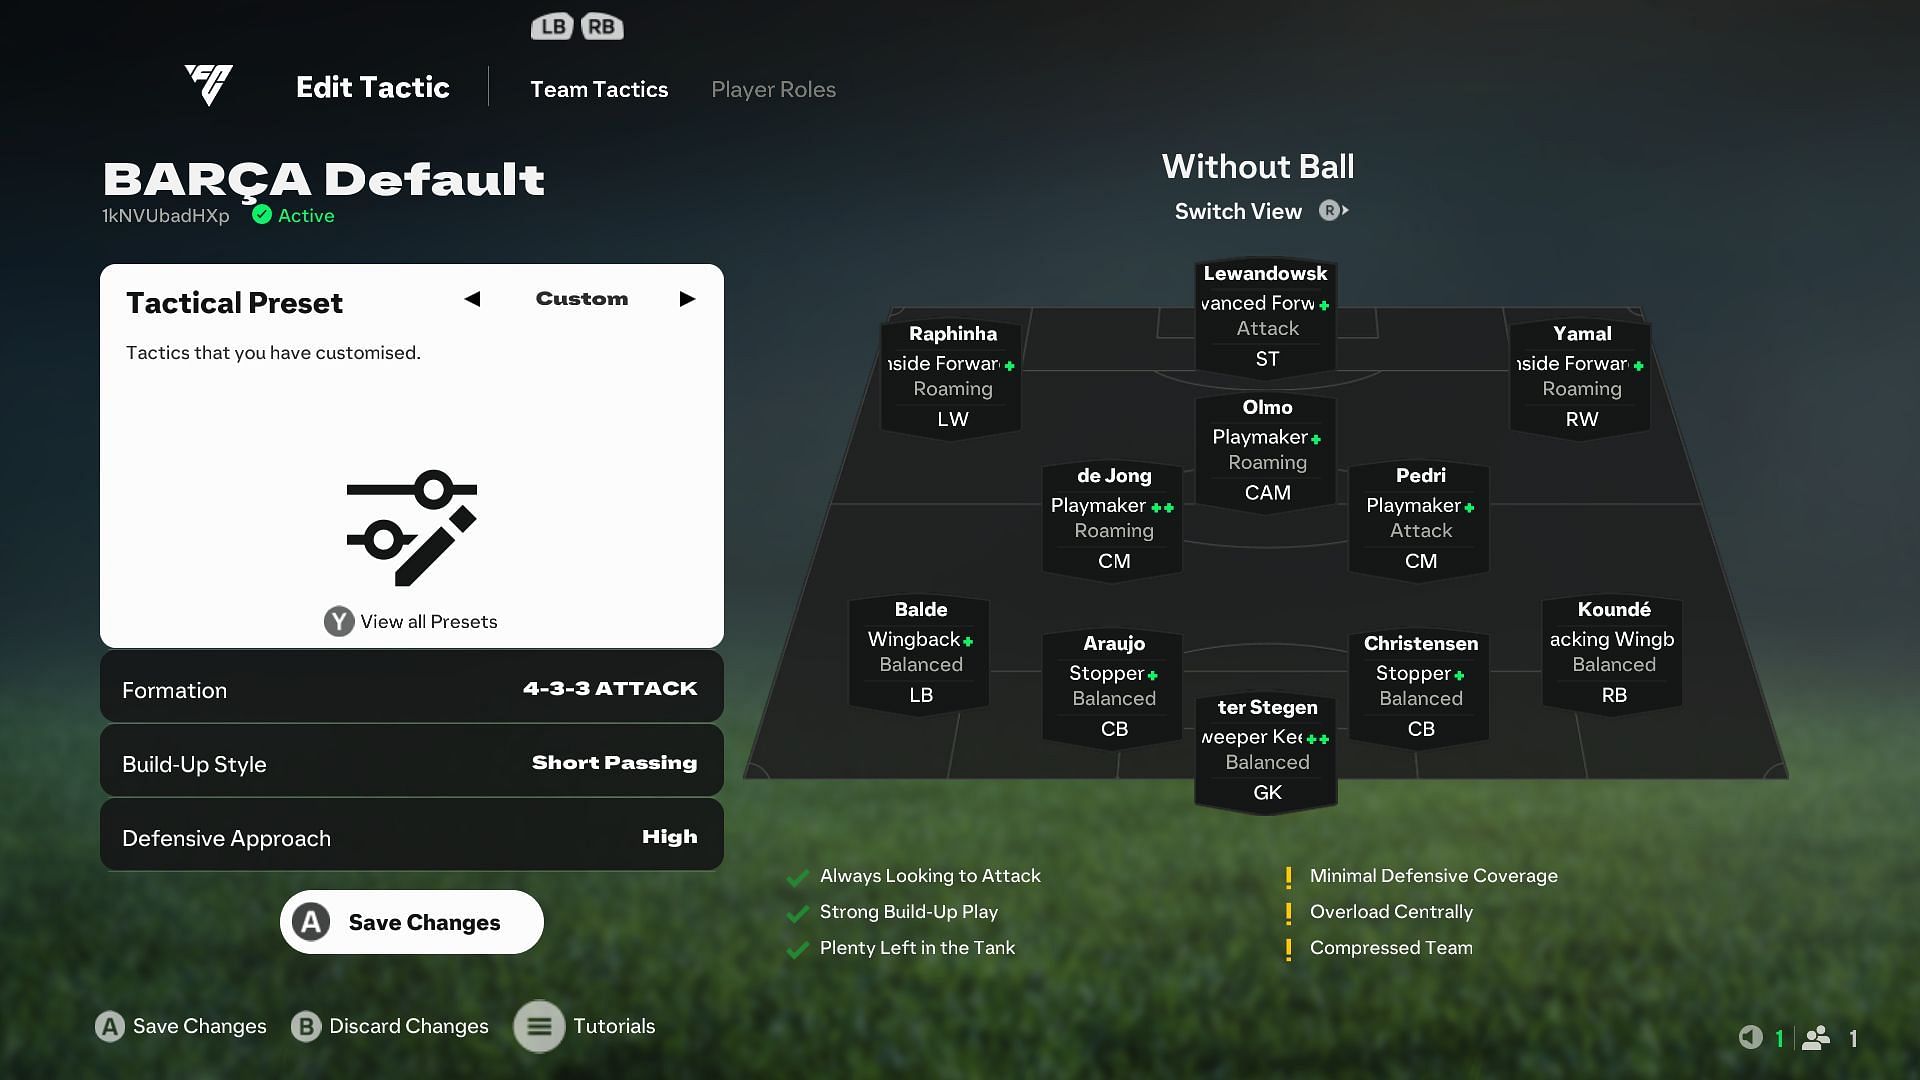
Task: Click previous Tactical Preset arrow
Action: coord(472,298)
